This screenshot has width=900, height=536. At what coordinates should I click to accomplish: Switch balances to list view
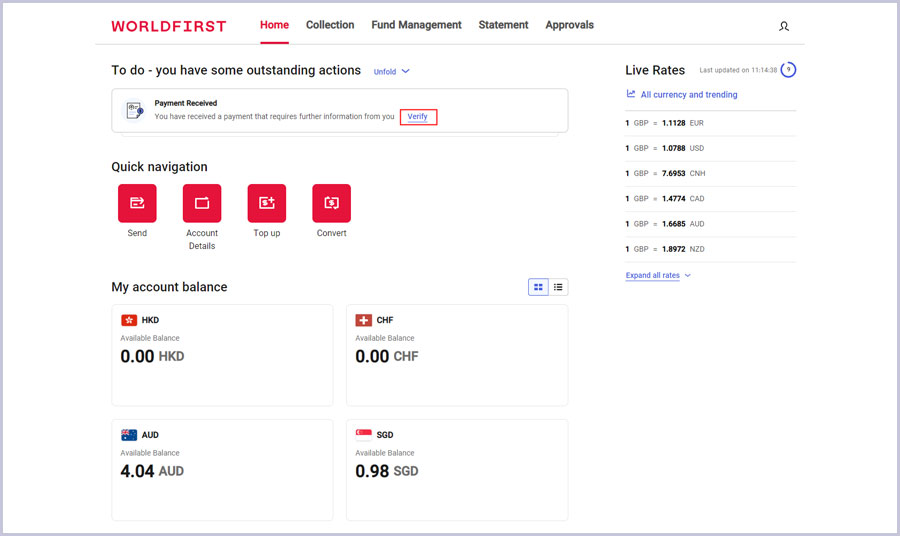click(x=558, y=287)
